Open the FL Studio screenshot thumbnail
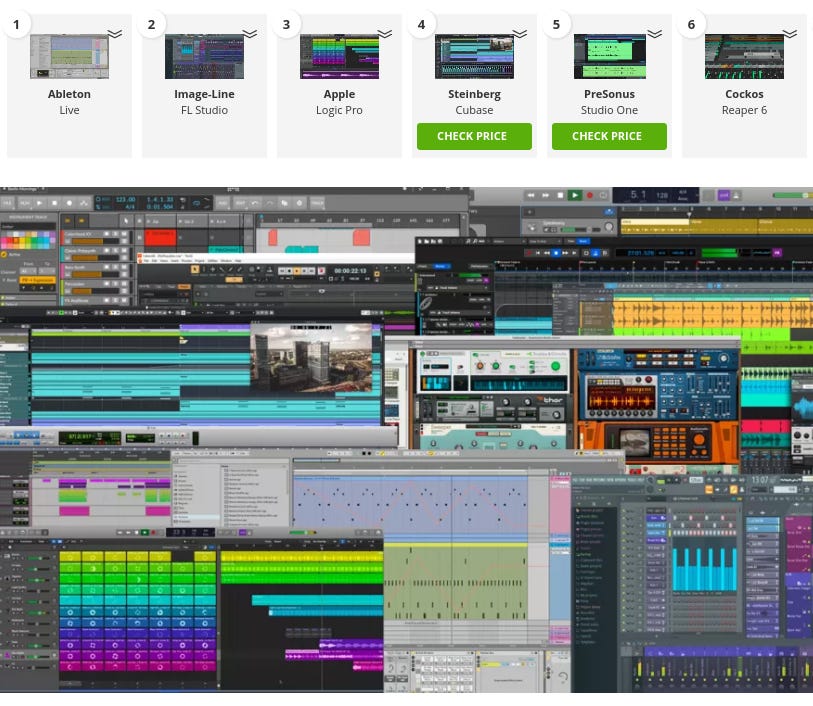 (x=204, y=57)
